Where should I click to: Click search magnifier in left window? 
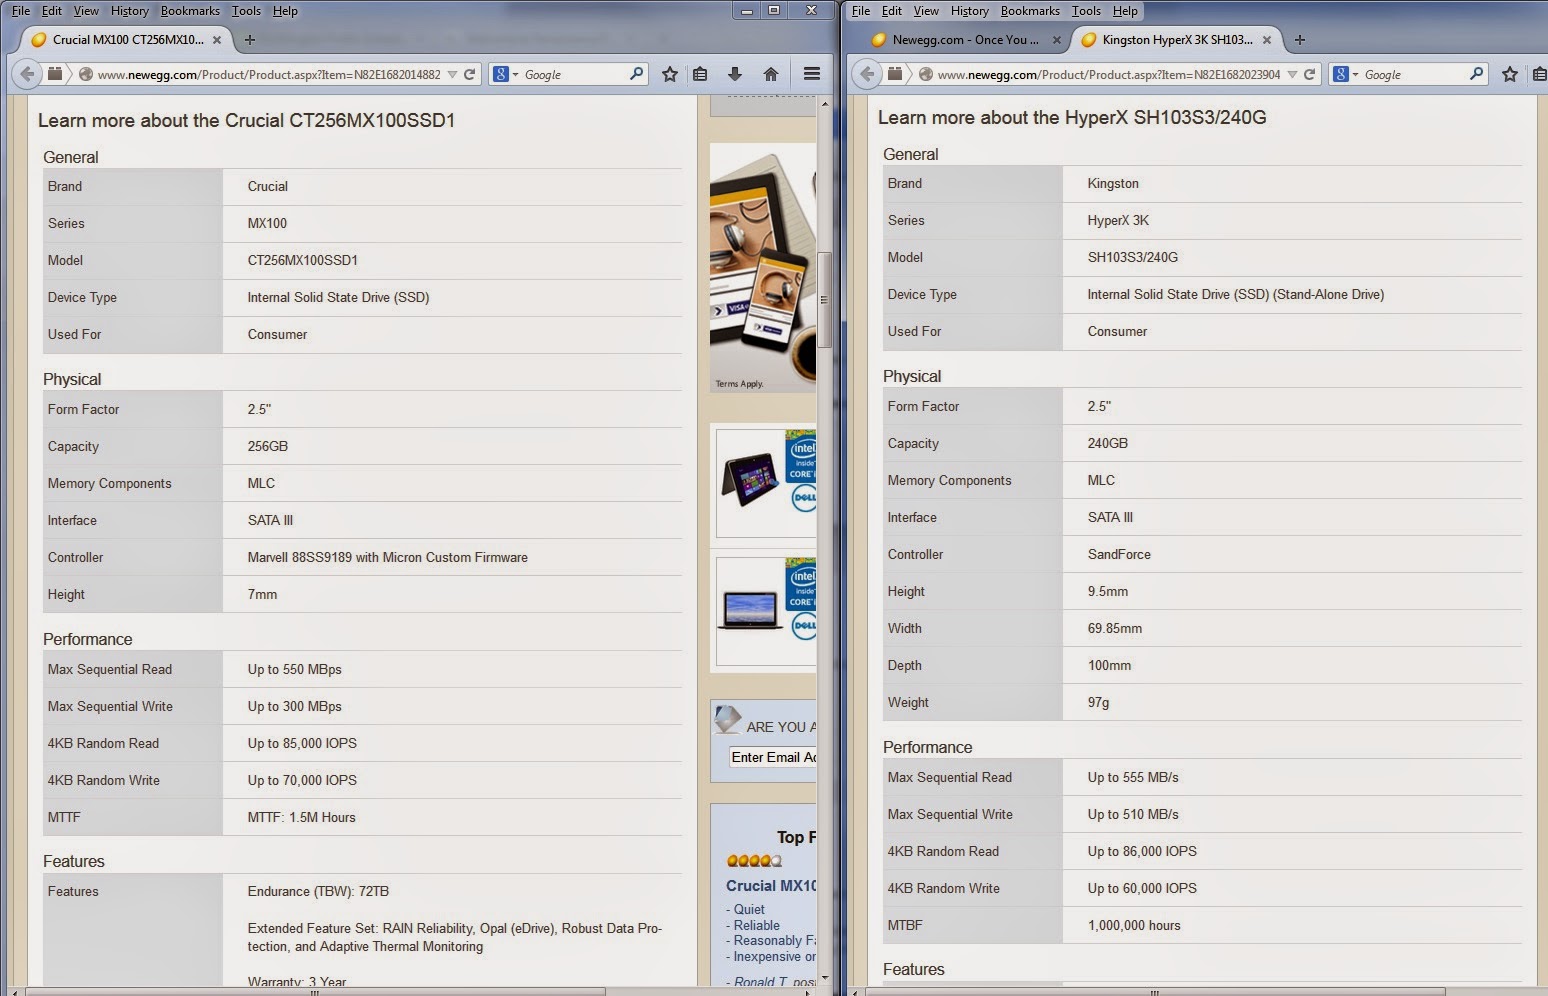636,74
